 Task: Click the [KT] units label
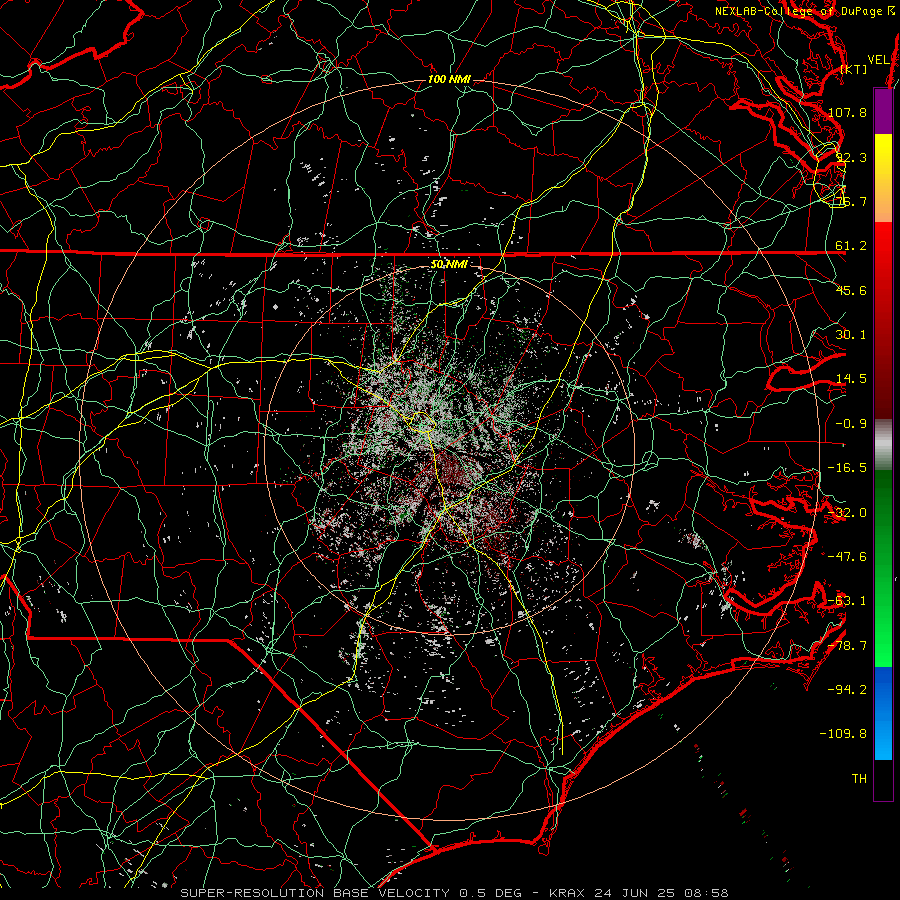(854, 69)
